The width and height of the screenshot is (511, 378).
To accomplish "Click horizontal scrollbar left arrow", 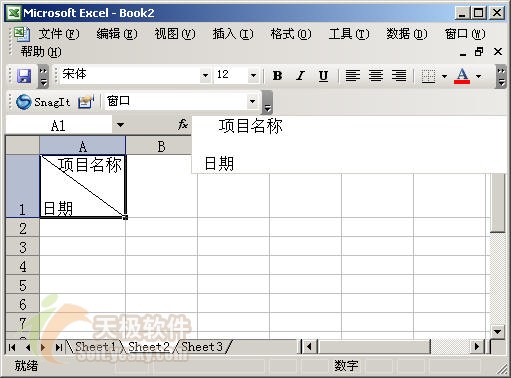I will (x=310, y=347).
